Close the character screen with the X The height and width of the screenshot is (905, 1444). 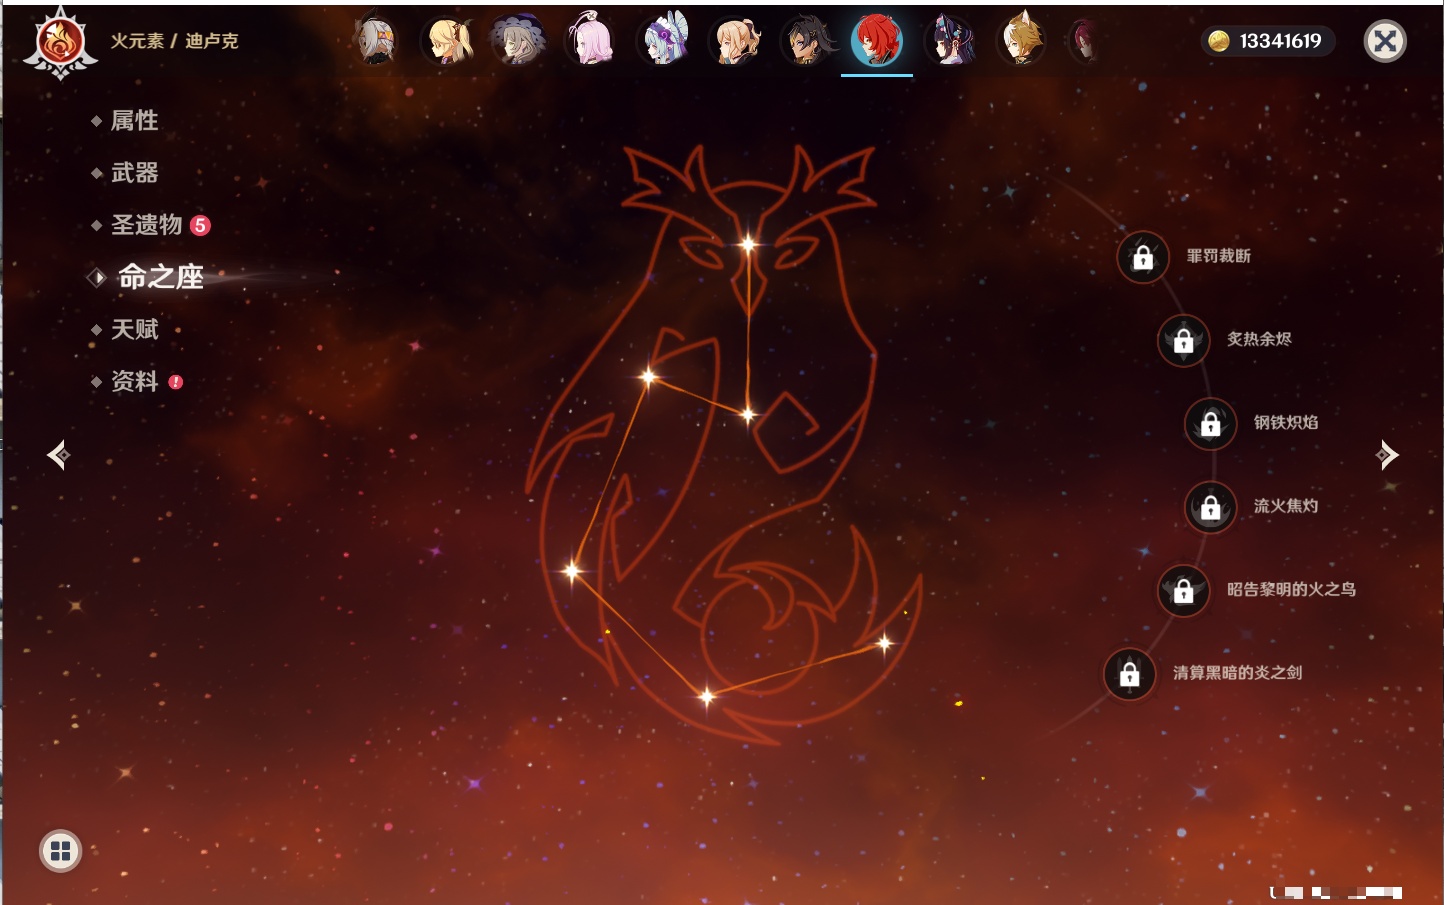(1385, 41)
